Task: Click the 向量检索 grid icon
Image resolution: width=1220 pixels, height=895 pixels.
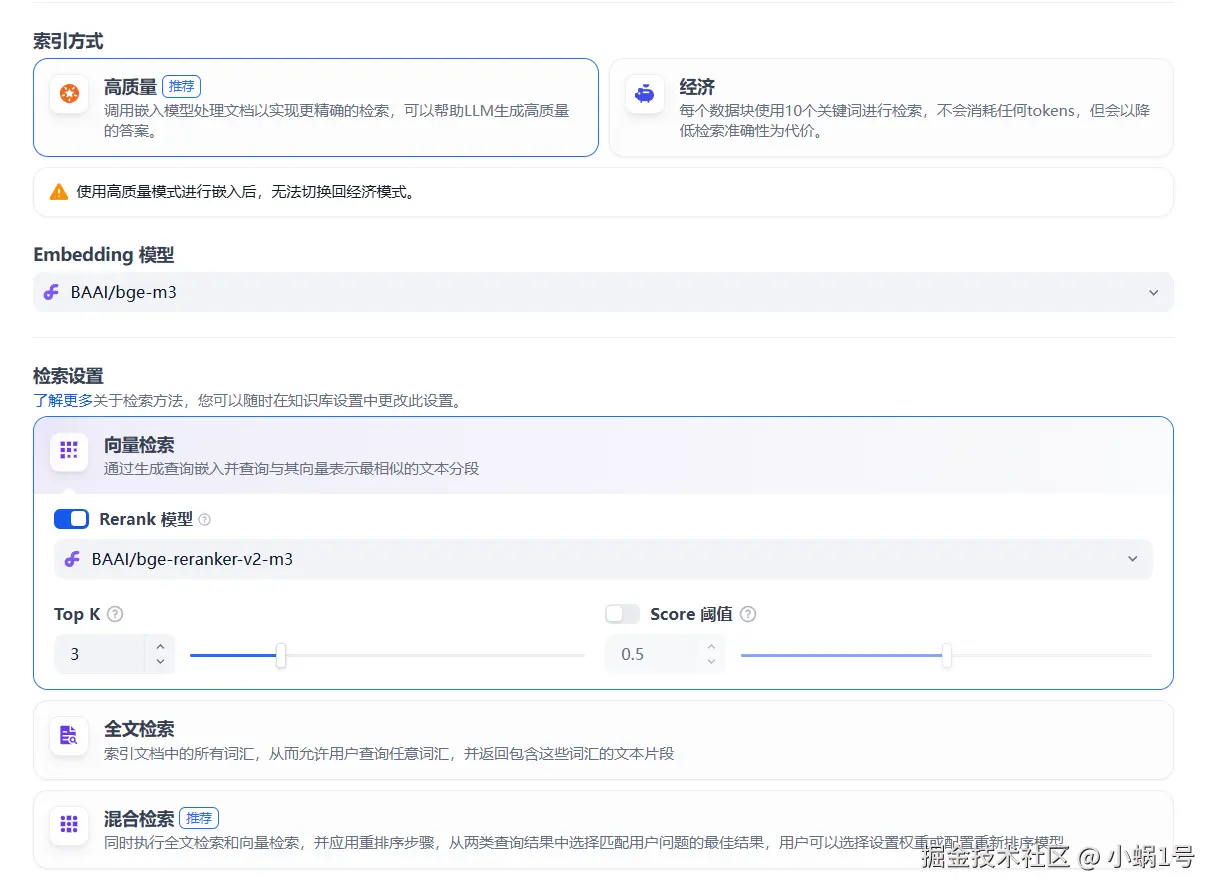Action: click(x=68, y=451)
